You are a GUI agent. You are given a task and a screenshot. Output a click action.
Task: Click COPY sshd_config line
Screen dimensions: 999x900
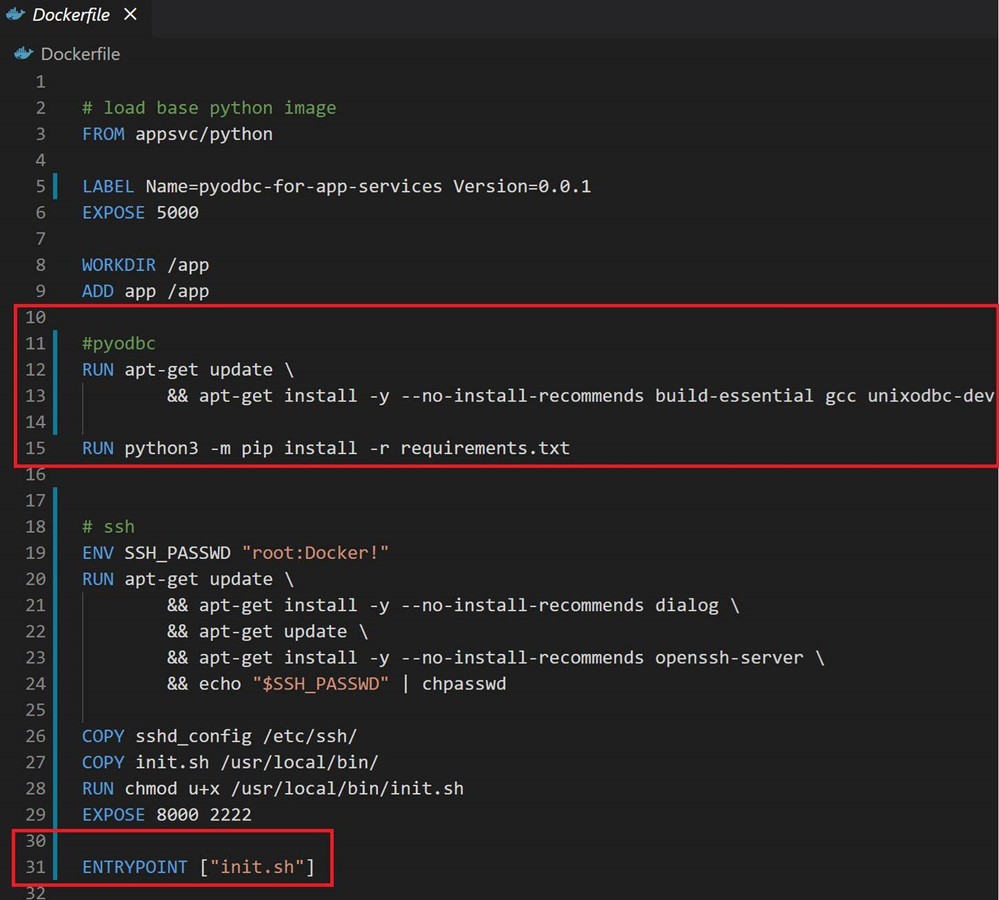[219, 736]
